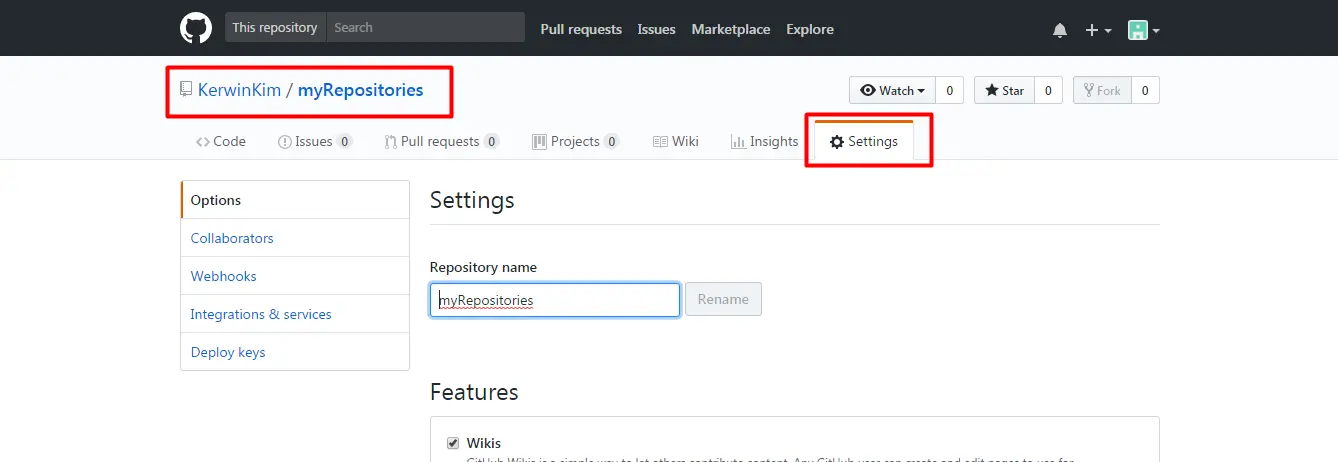
Task: Click the Projects tab board icon
Action: [x=540, y=142]
